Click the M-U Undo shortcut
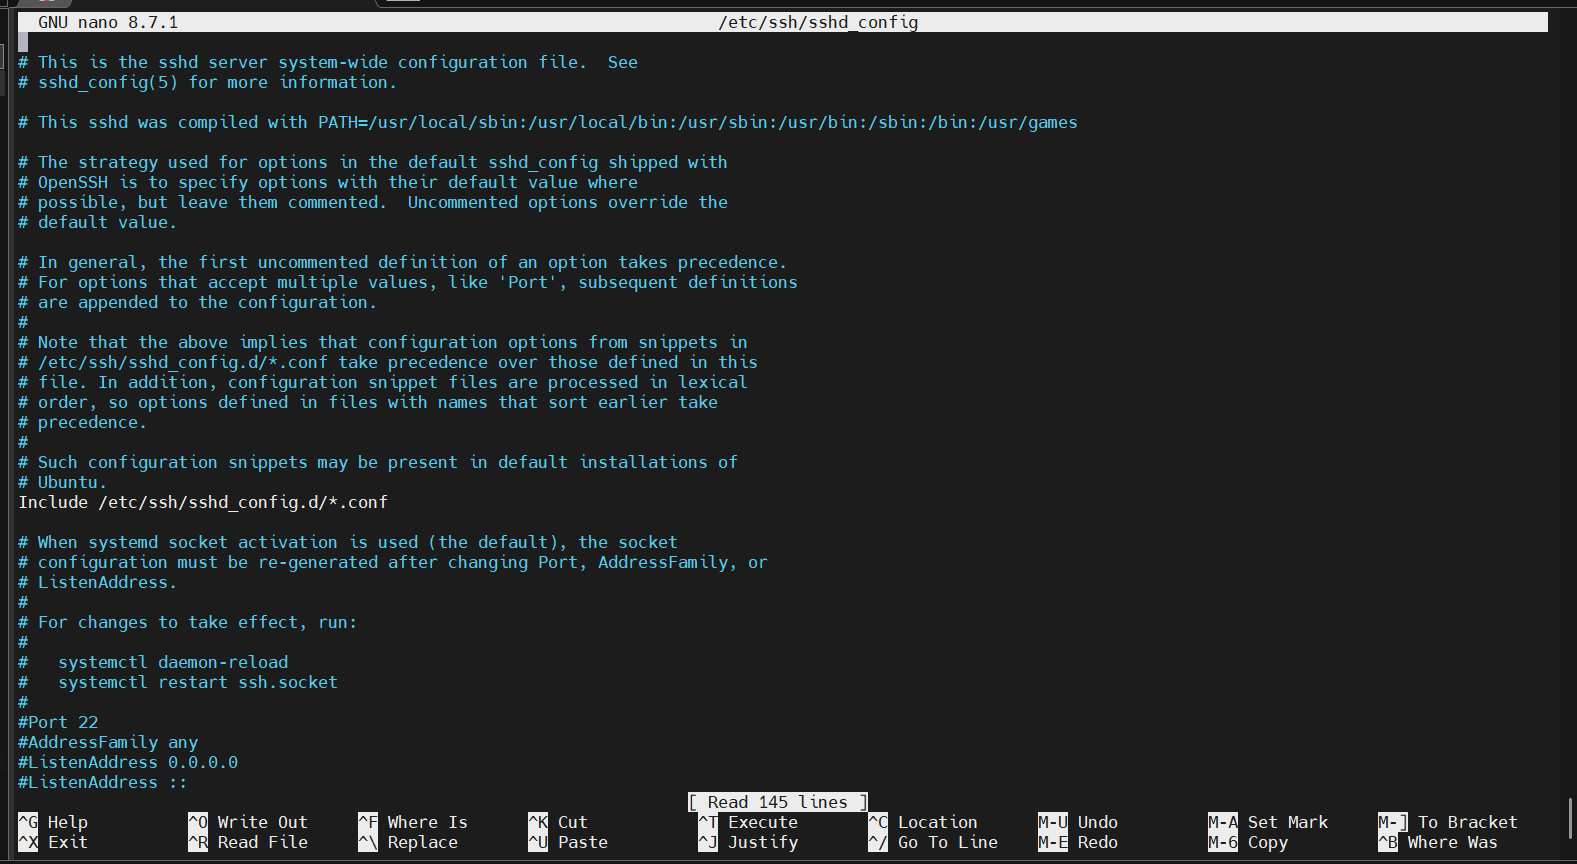The height and width of the screenshot is (864, 1577). point(1078,822)
